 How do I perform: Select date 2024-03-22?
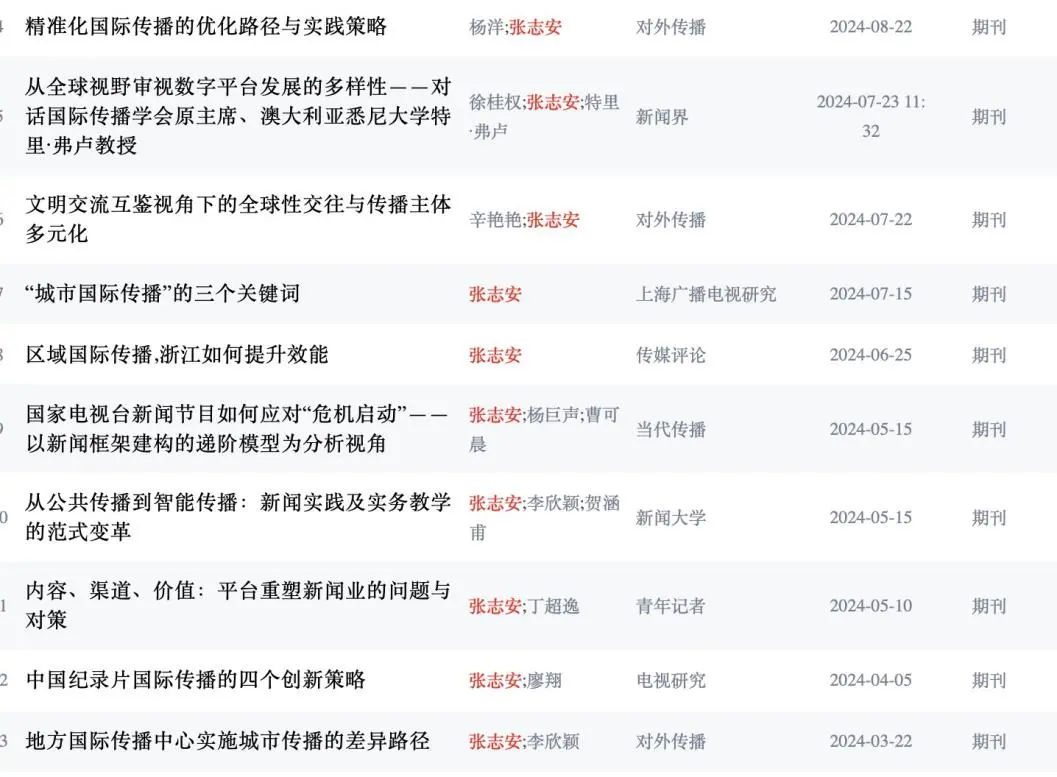pyautogui.click(x=871, y=741)
